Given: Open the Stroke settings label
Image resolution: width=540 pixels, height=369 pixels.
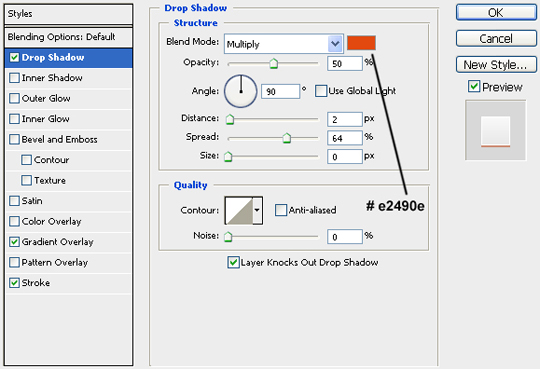Looking at the screenshot, I should (36, 283).
